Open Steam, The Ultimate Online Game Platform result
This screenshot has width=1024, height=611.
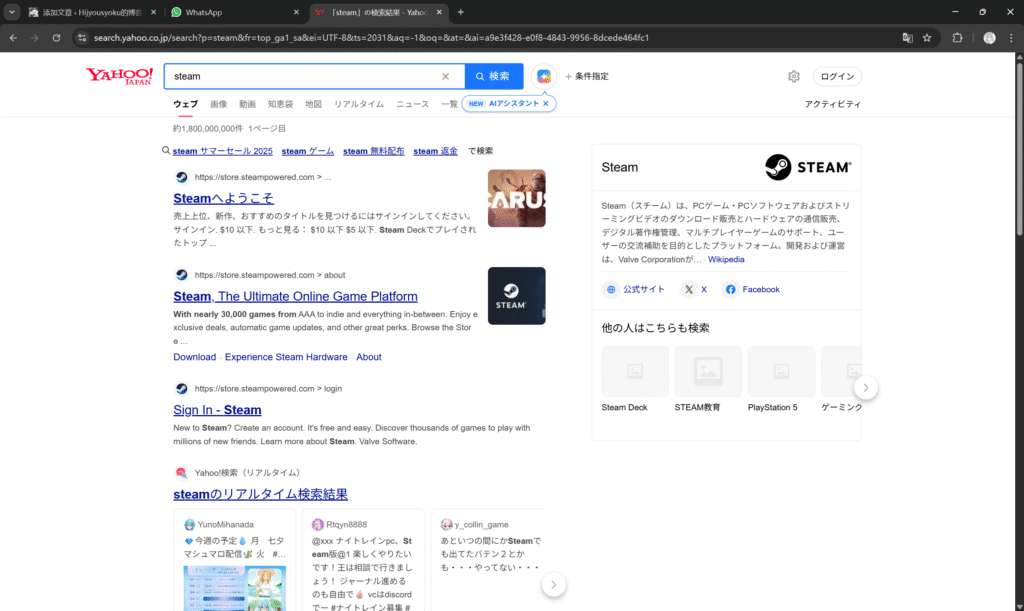pos(295,296)
